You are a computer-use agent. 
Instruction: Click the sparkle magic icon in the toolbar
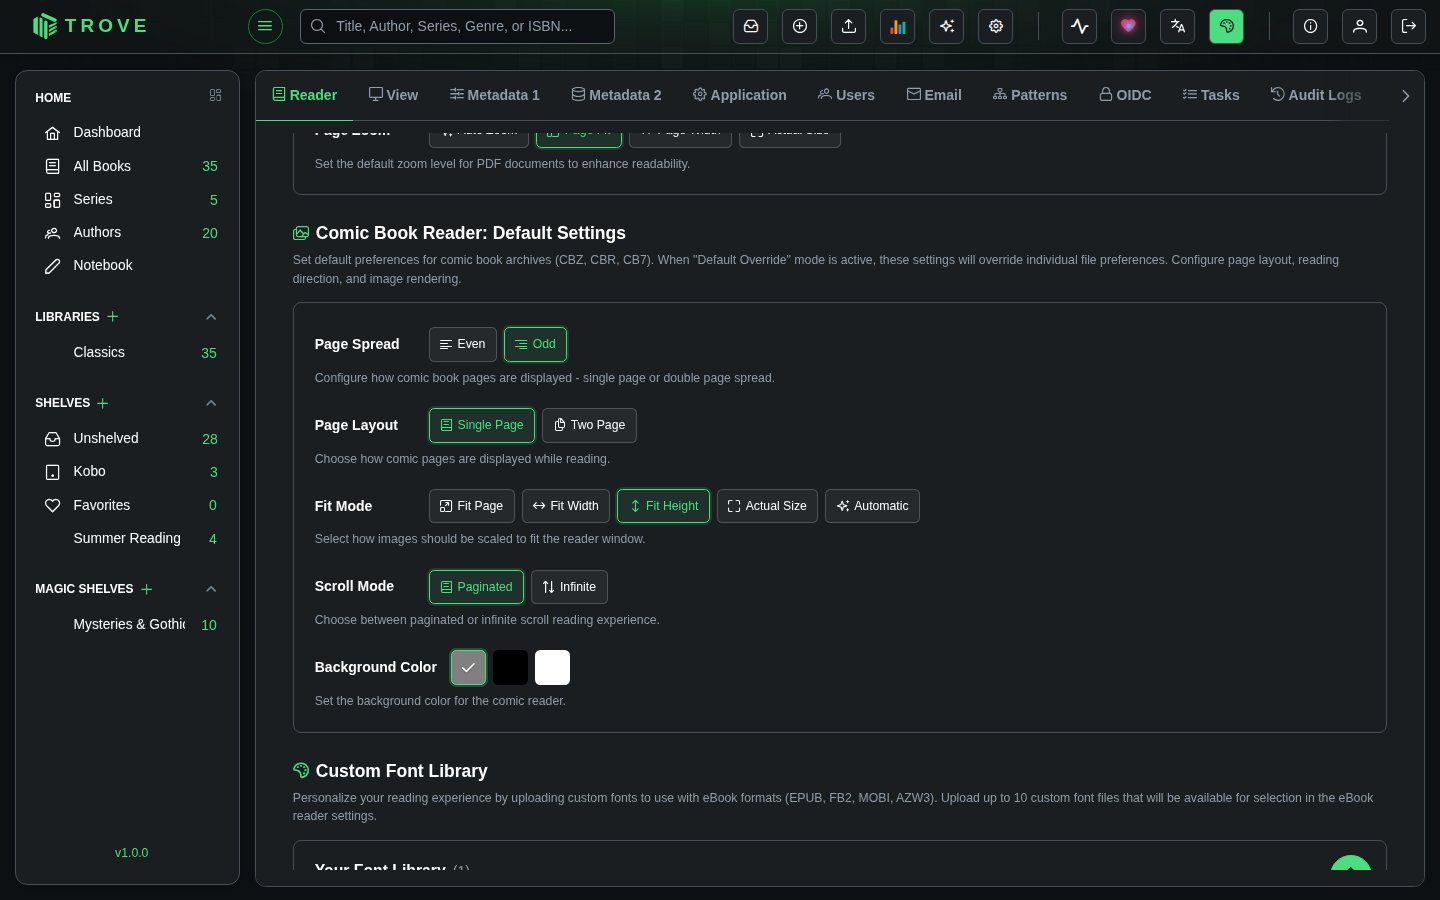tap(947, 26)
